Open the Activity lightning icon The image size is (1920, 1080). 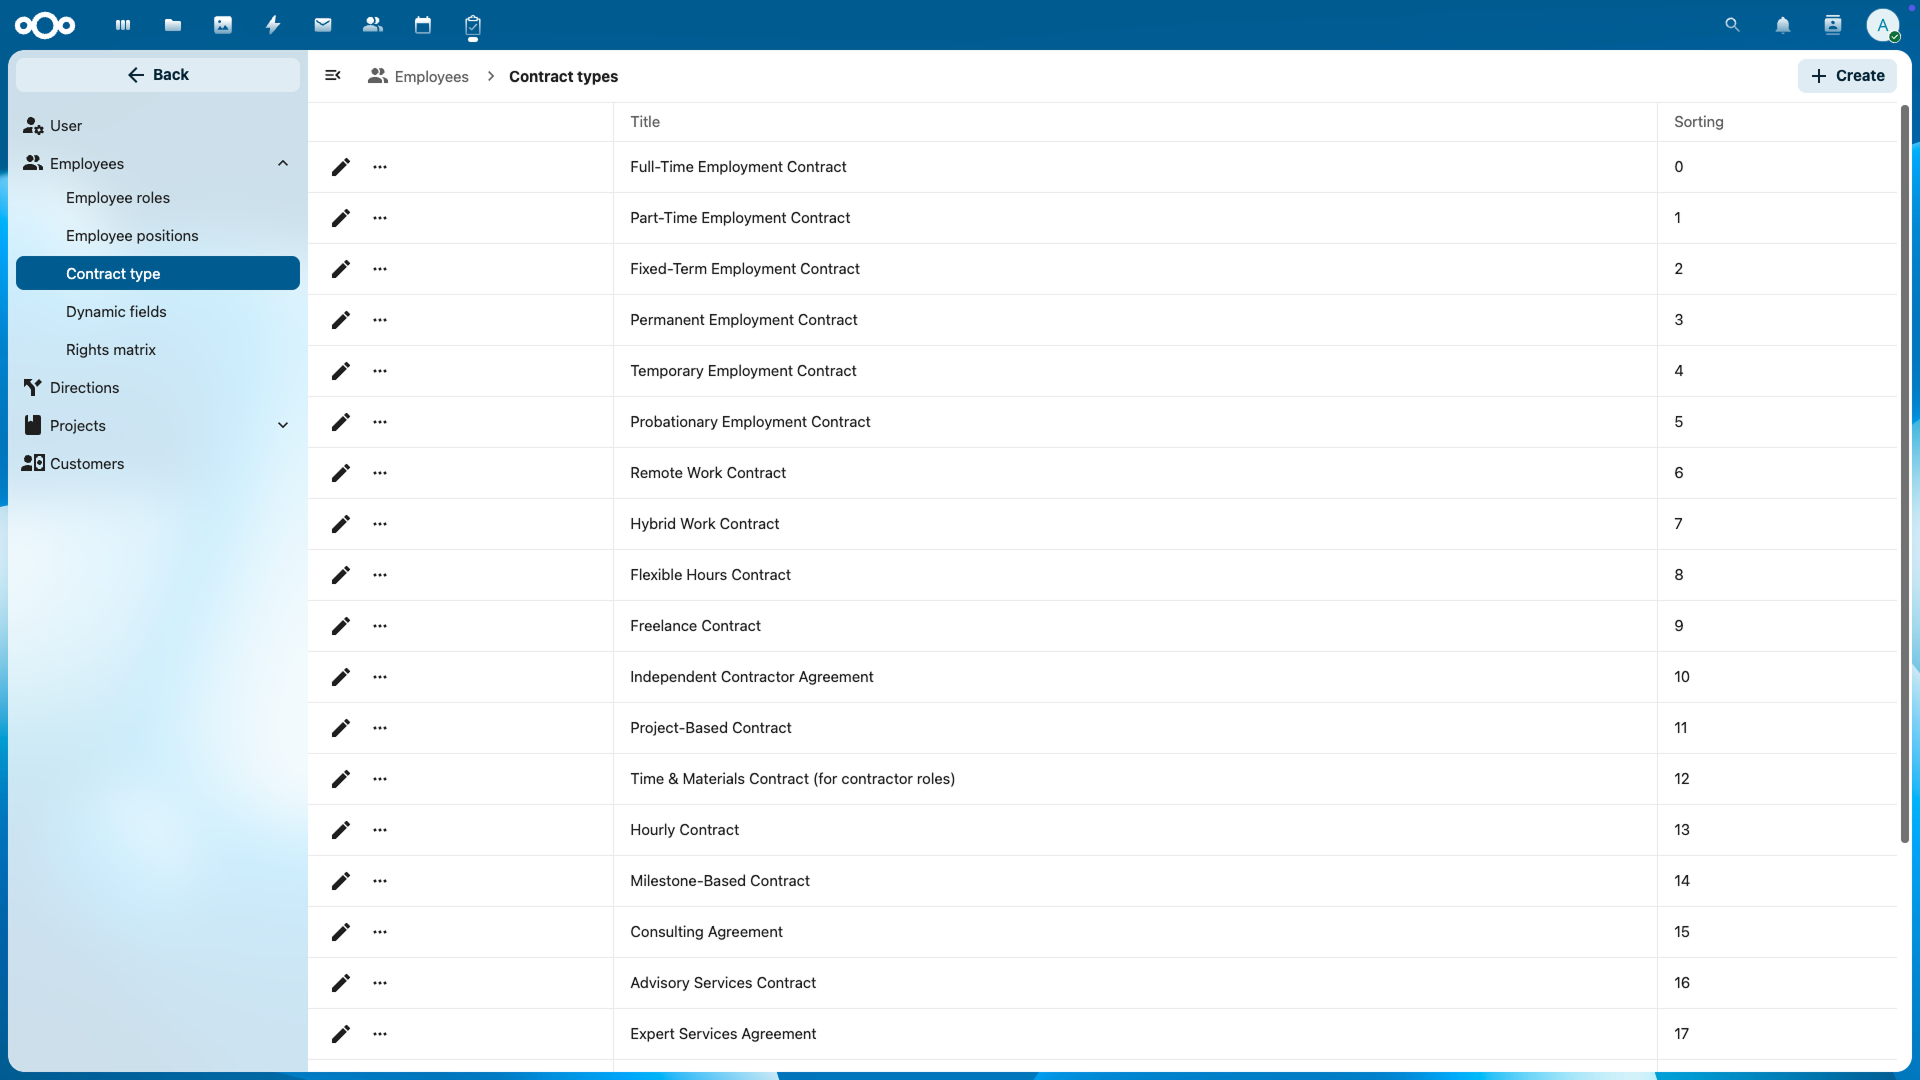pyautogui.click(x=273, y=25)
